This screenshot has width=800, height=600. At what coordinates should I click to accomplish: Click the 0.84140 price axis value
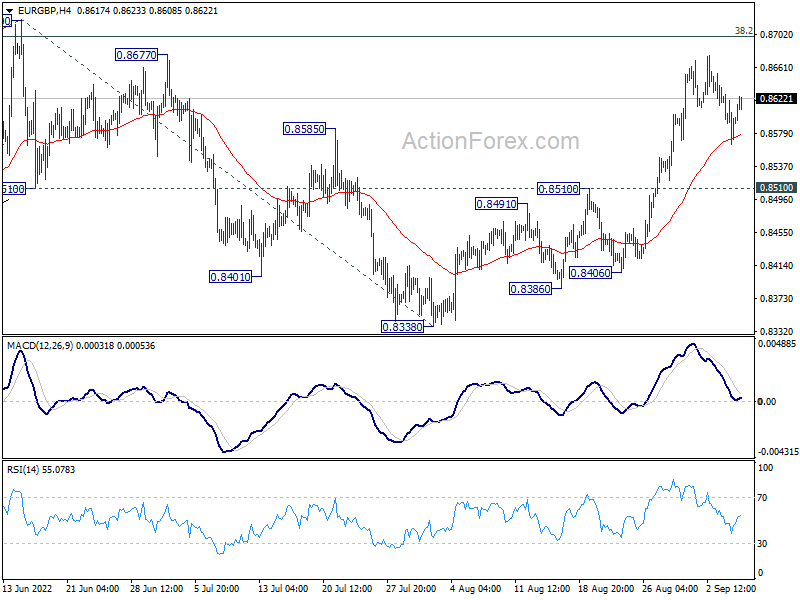point(777,265)
